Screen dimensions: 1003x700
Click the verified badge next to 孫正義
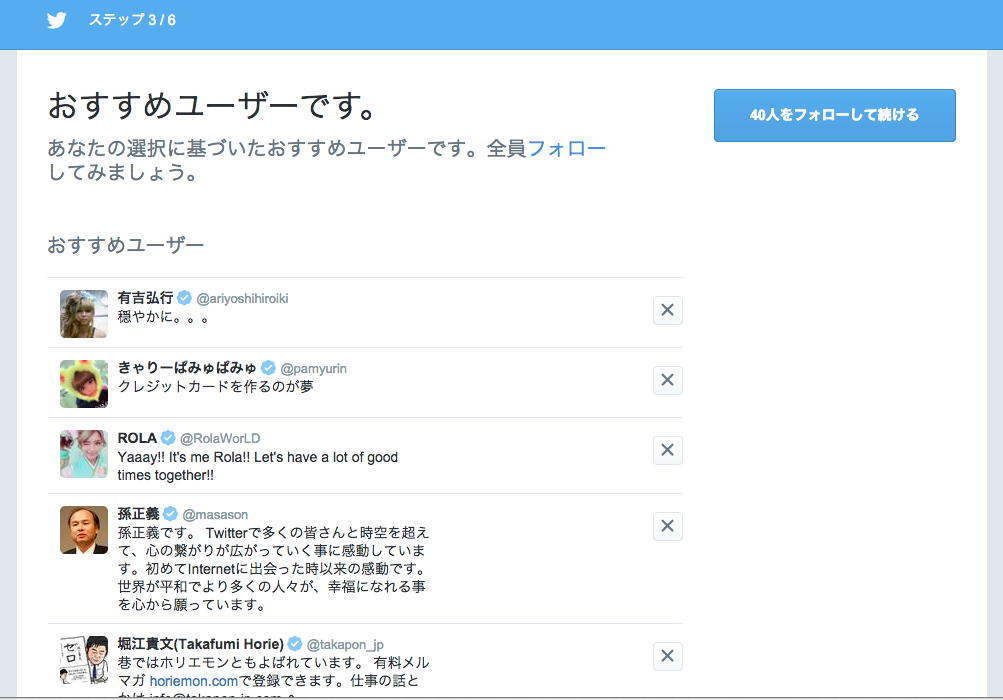pos(170,513)
